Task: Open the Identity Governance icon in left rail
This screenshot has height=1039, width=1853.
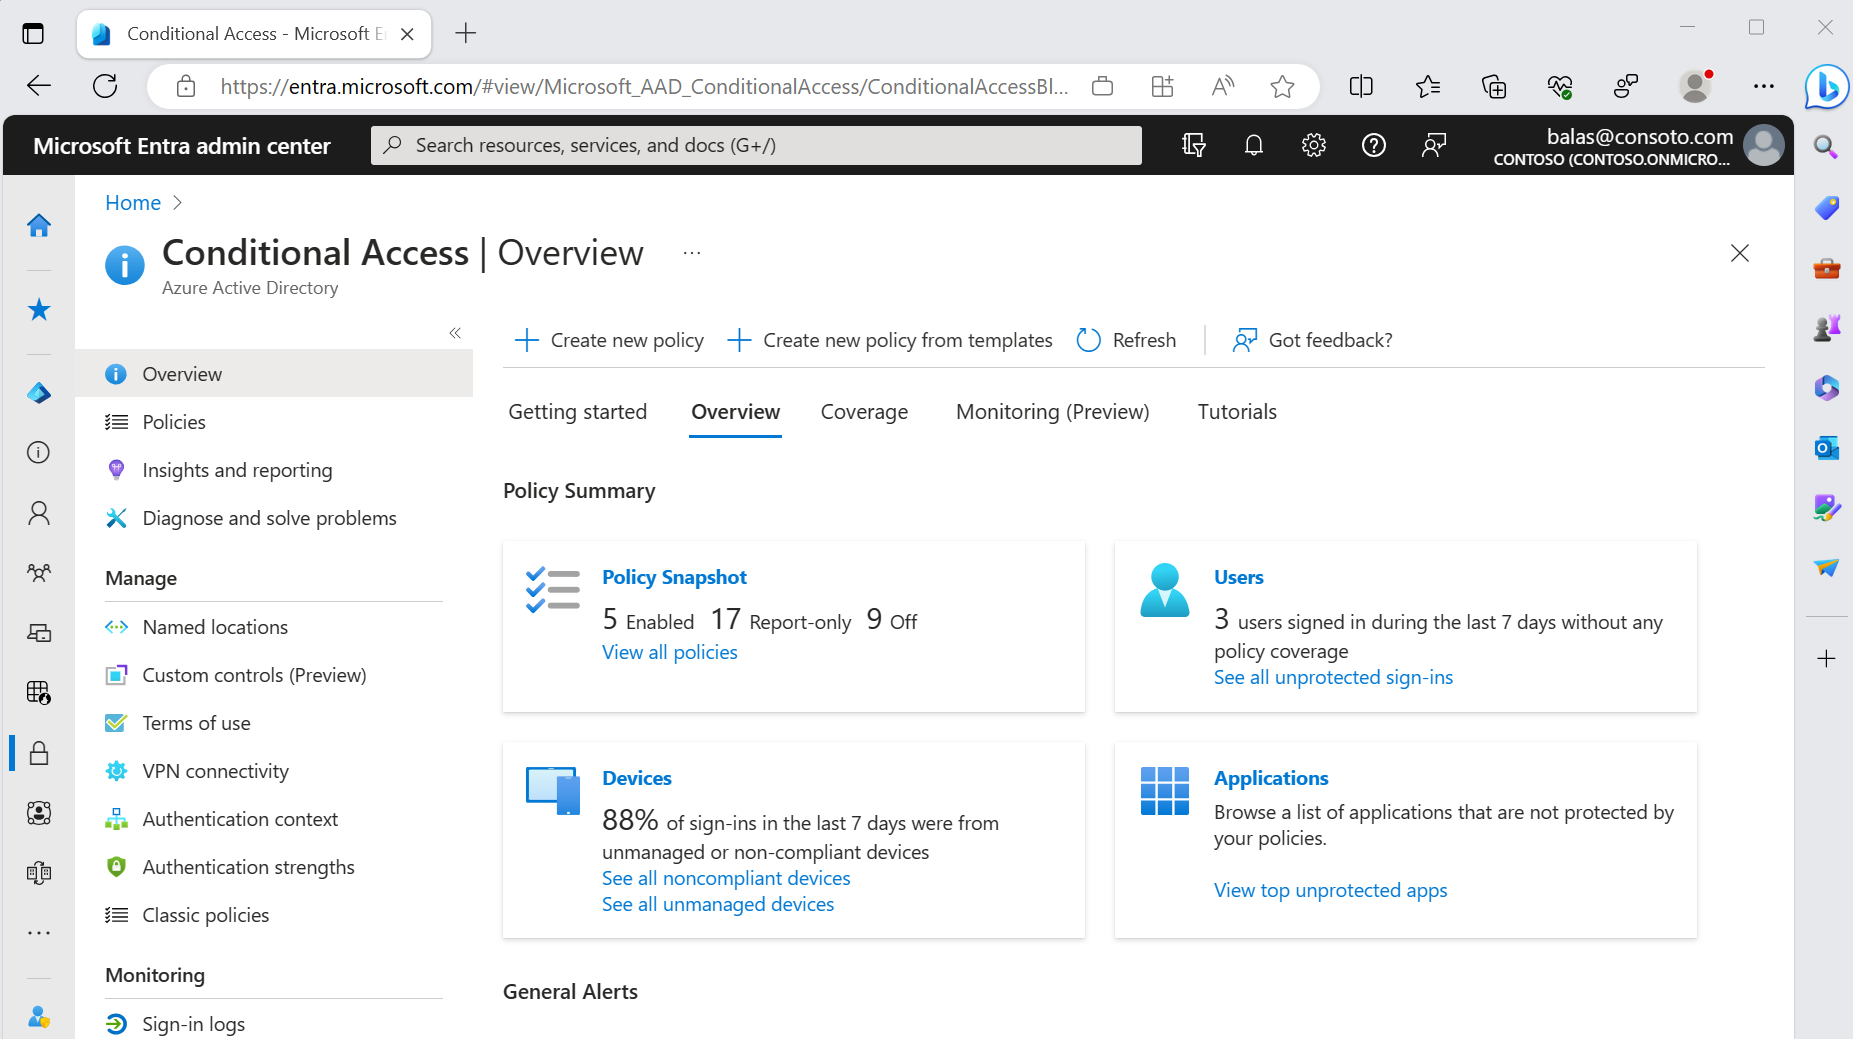Action: pyautogui.click(x=39, y=813)
